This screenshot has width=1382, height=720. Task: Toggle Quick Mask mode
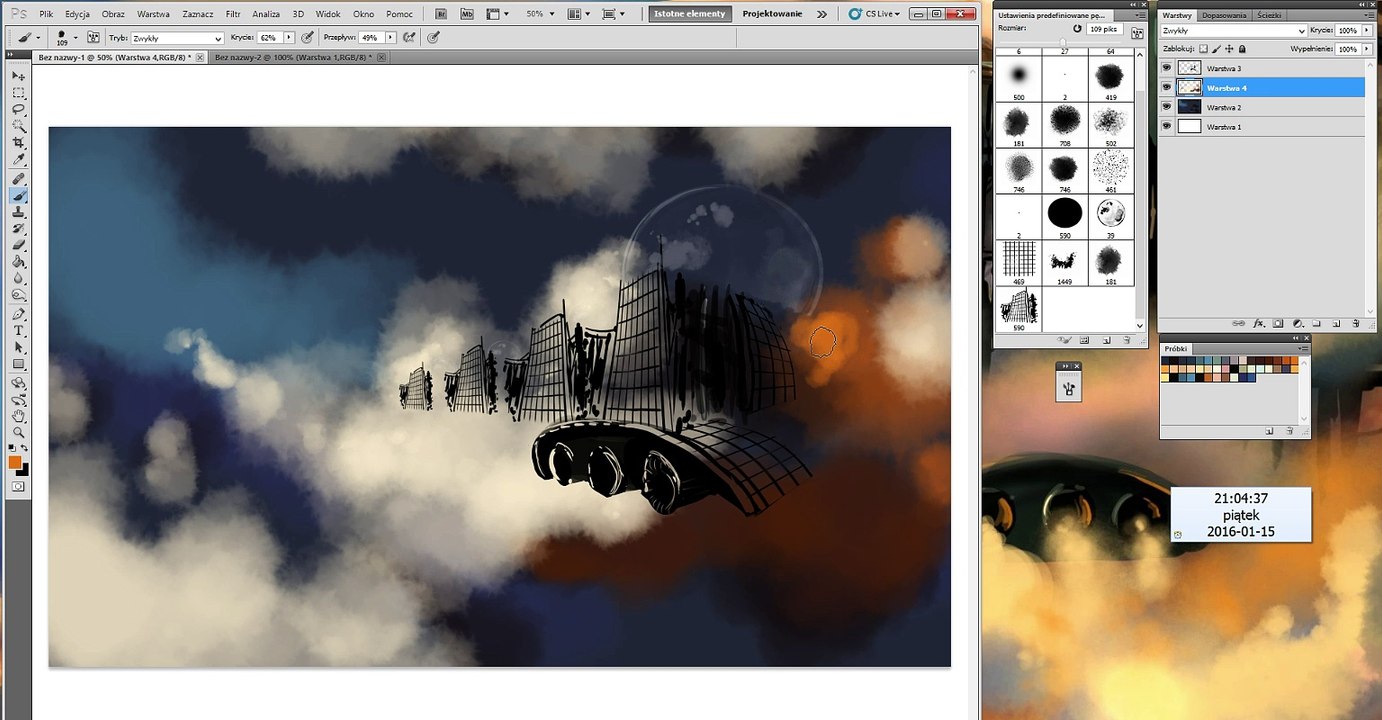18,486
